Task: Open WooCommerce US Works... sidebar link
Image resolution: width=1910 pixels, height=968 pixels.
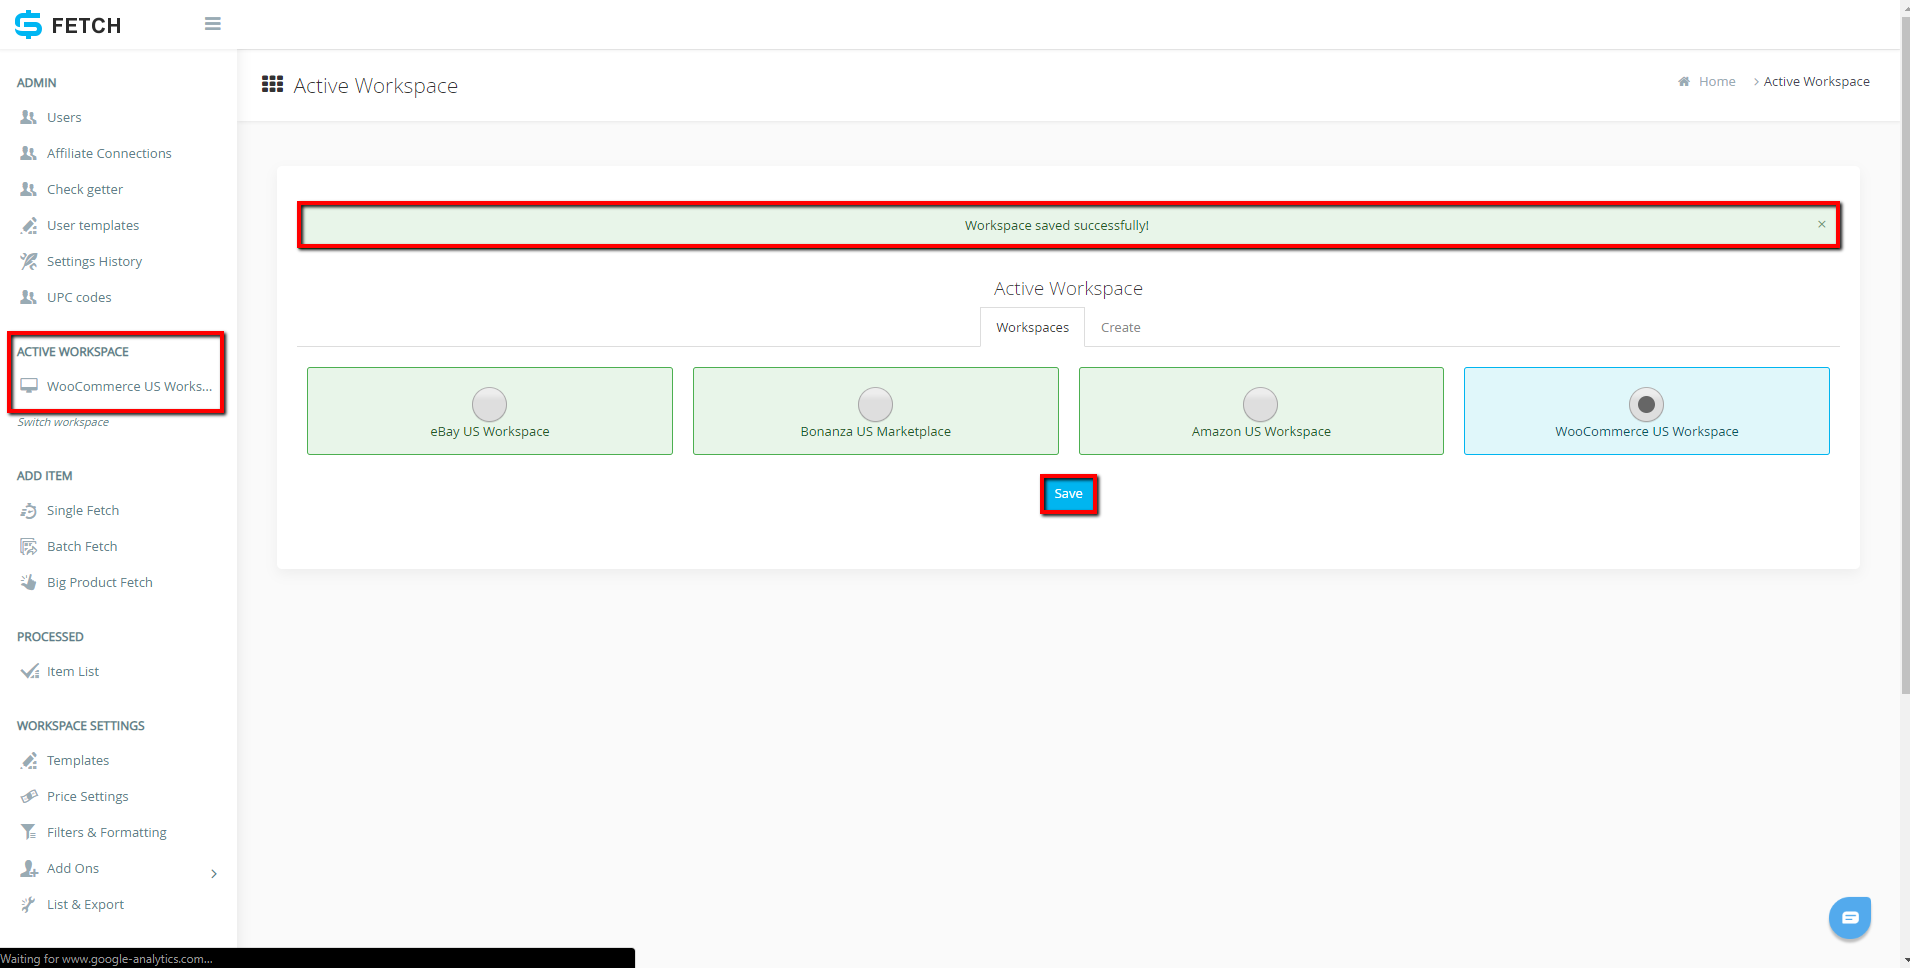Action: (129, 386)
